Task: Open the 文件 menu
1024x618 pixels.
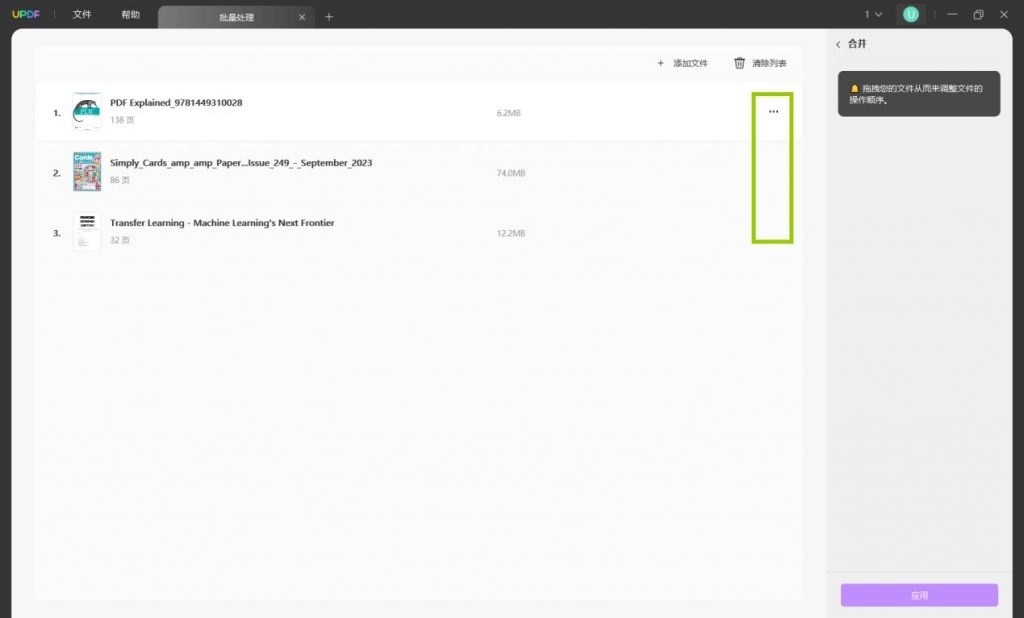Action: 82,14
